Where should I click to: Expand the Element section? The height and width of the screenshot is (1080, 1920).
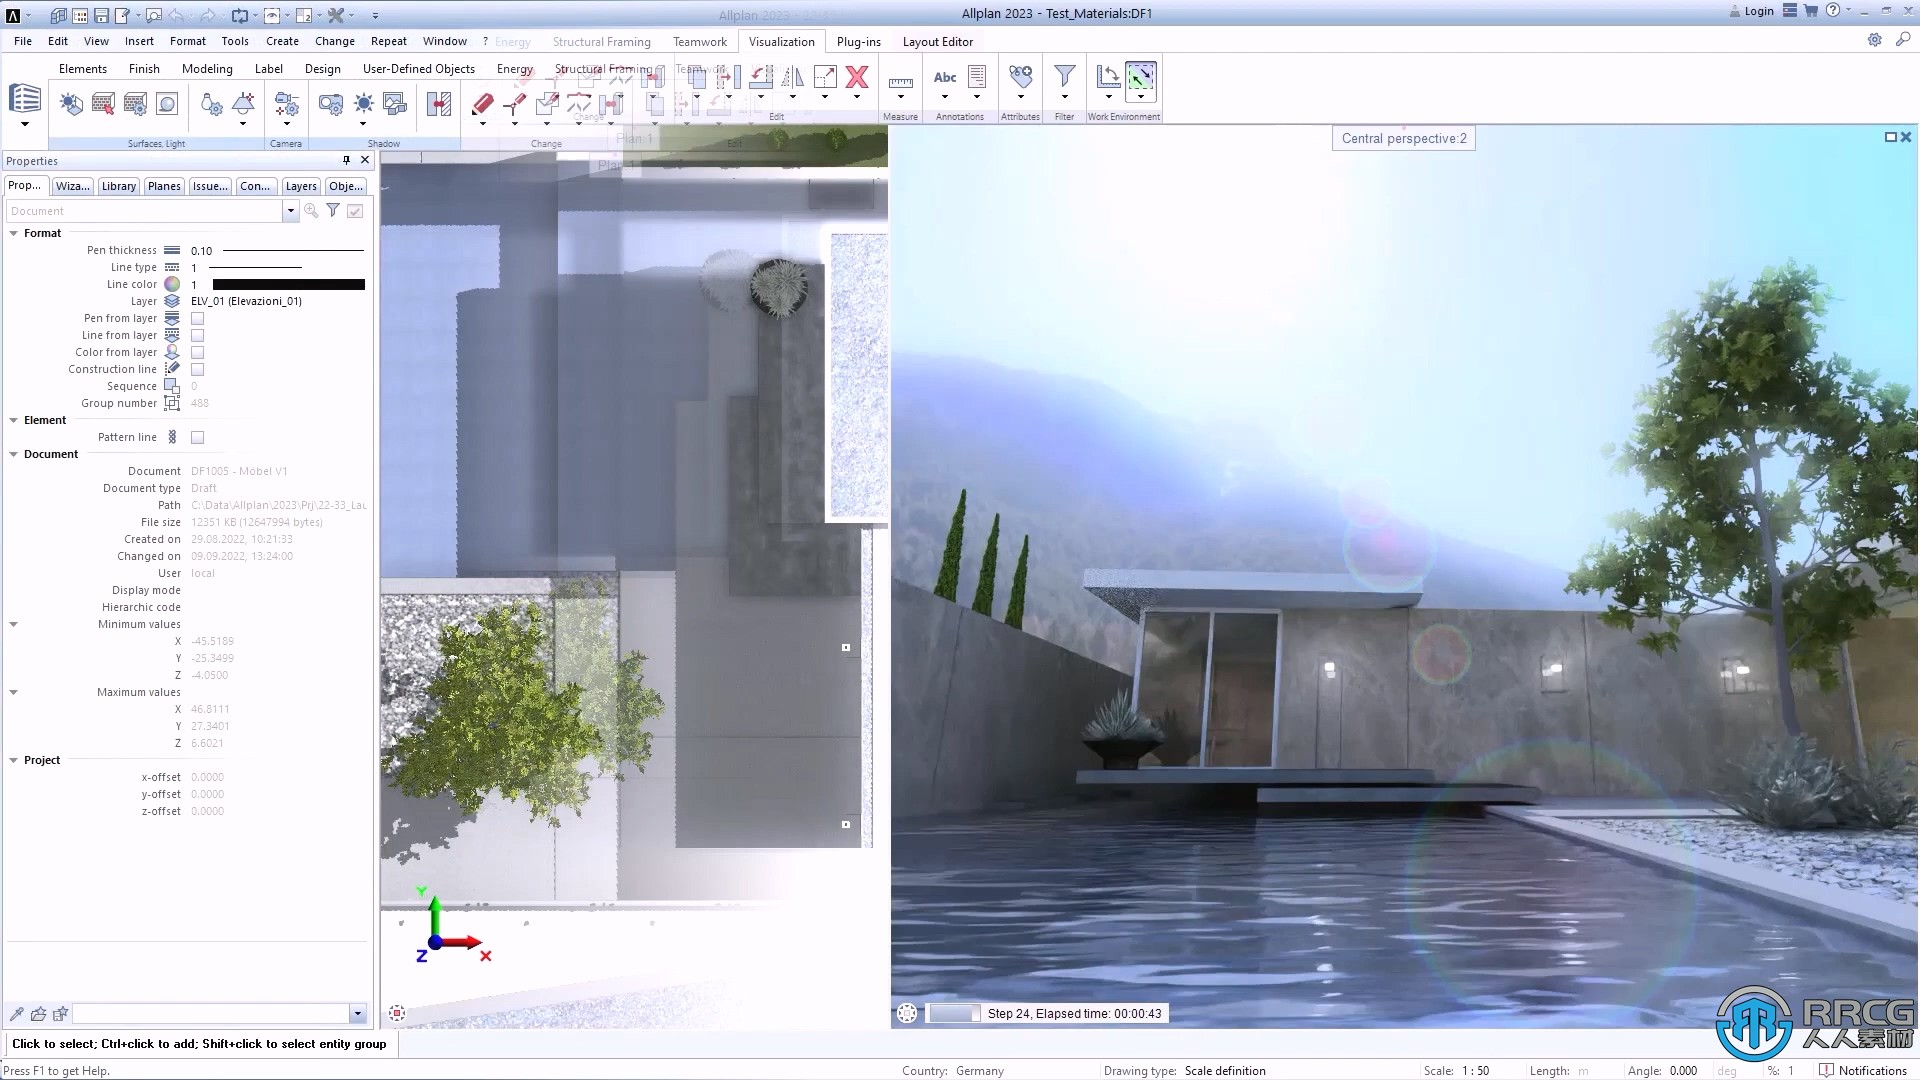pyautogui.click(x=13, y=419)
